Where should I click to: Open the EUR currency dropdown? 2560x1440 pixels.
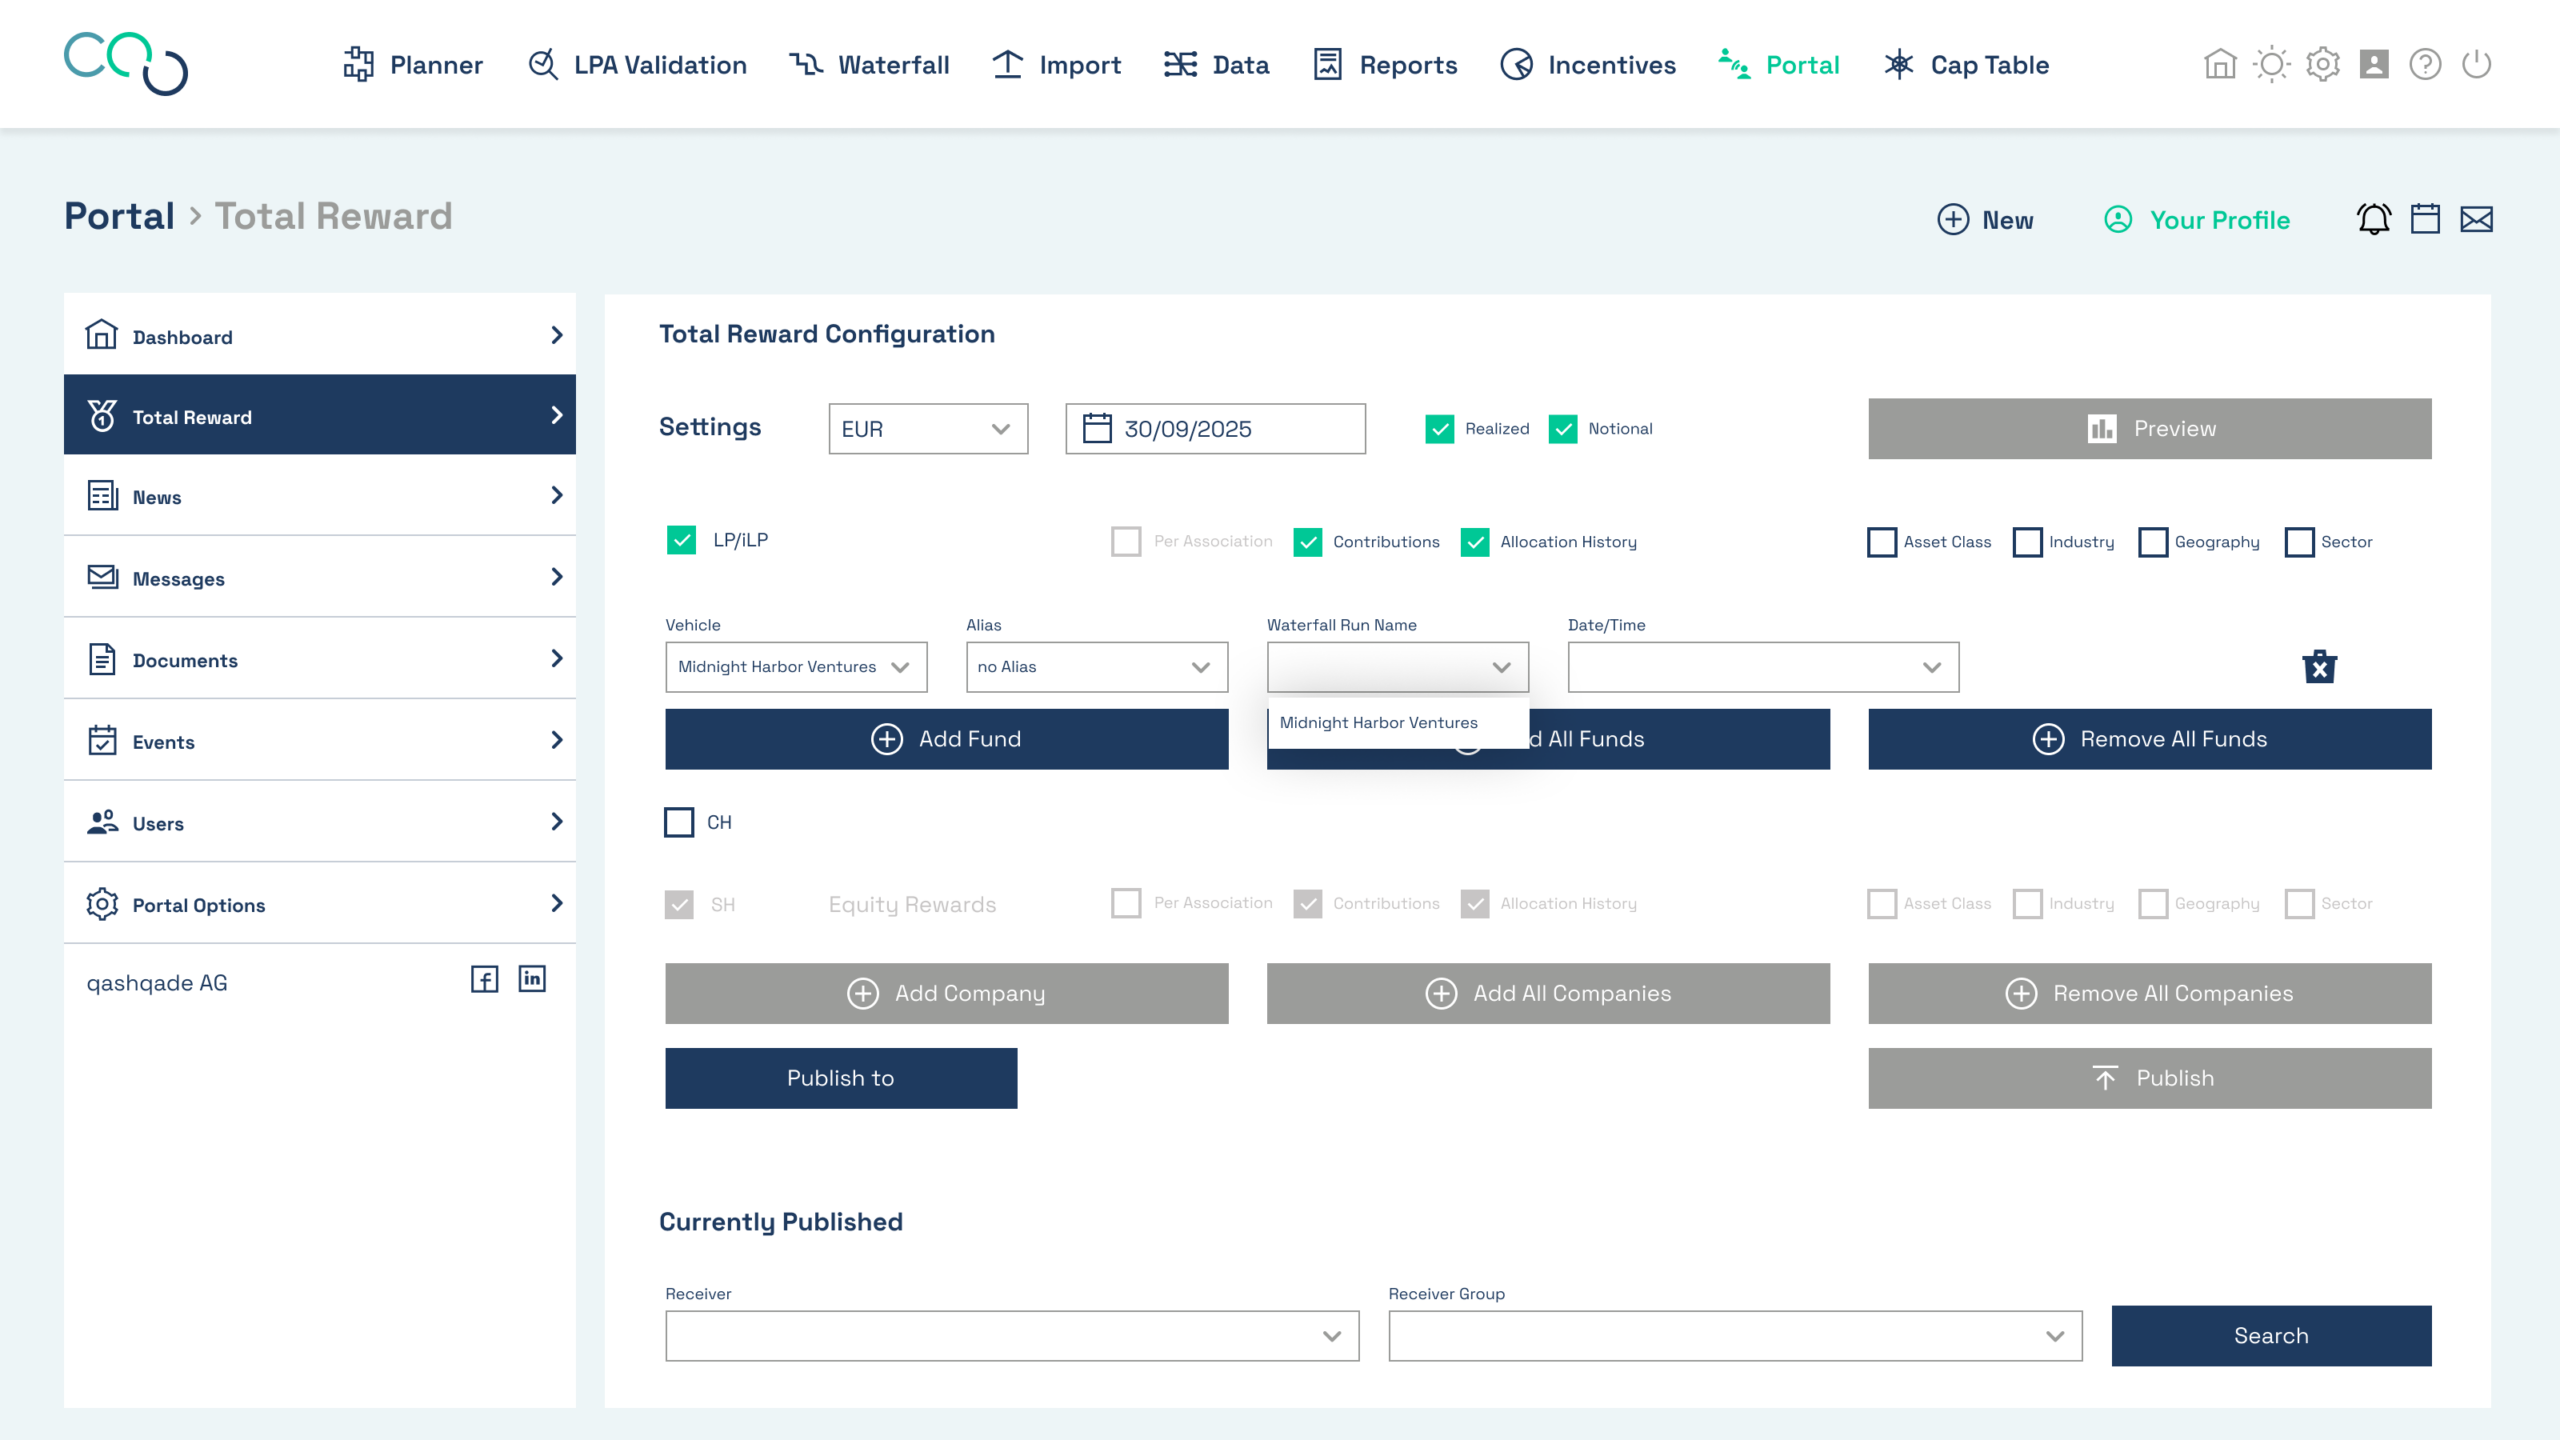tap(928, 429)
